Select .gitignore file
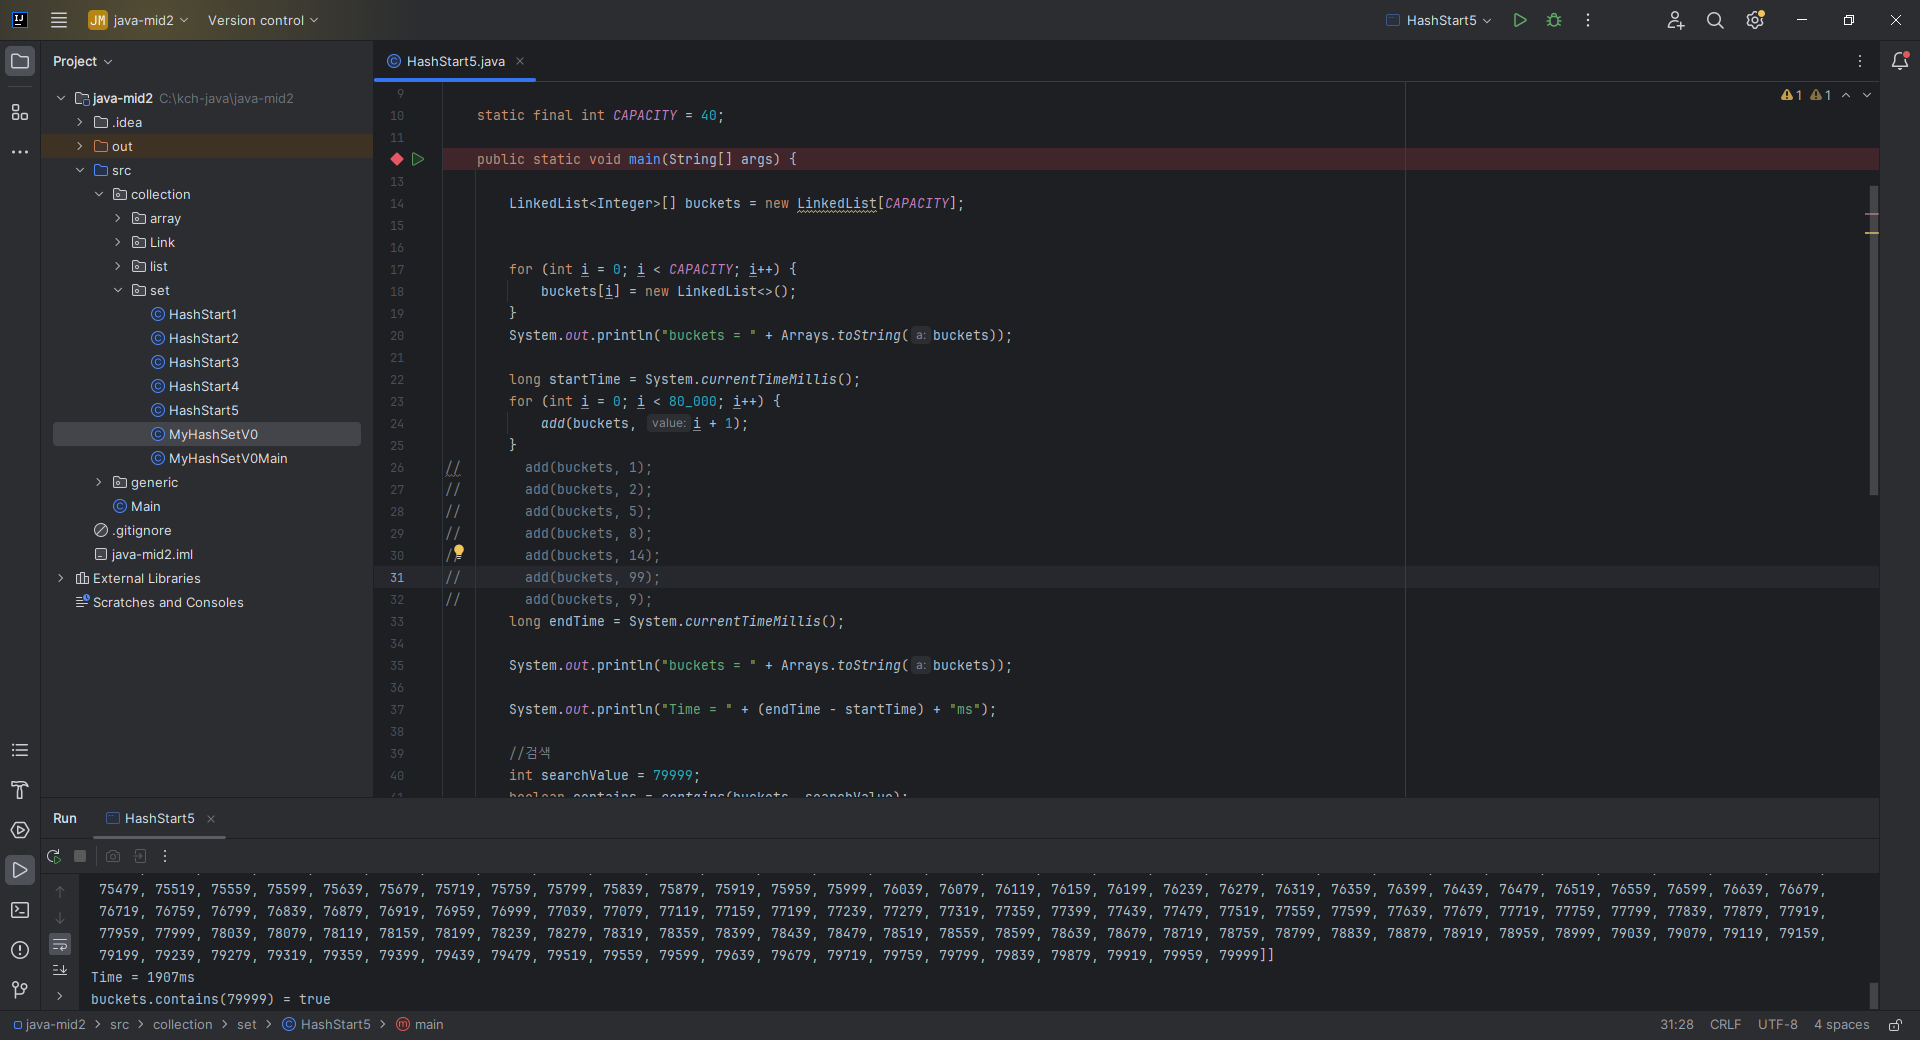The height and width of the screenshot is (1040, 1920). (x=141, y=530)
